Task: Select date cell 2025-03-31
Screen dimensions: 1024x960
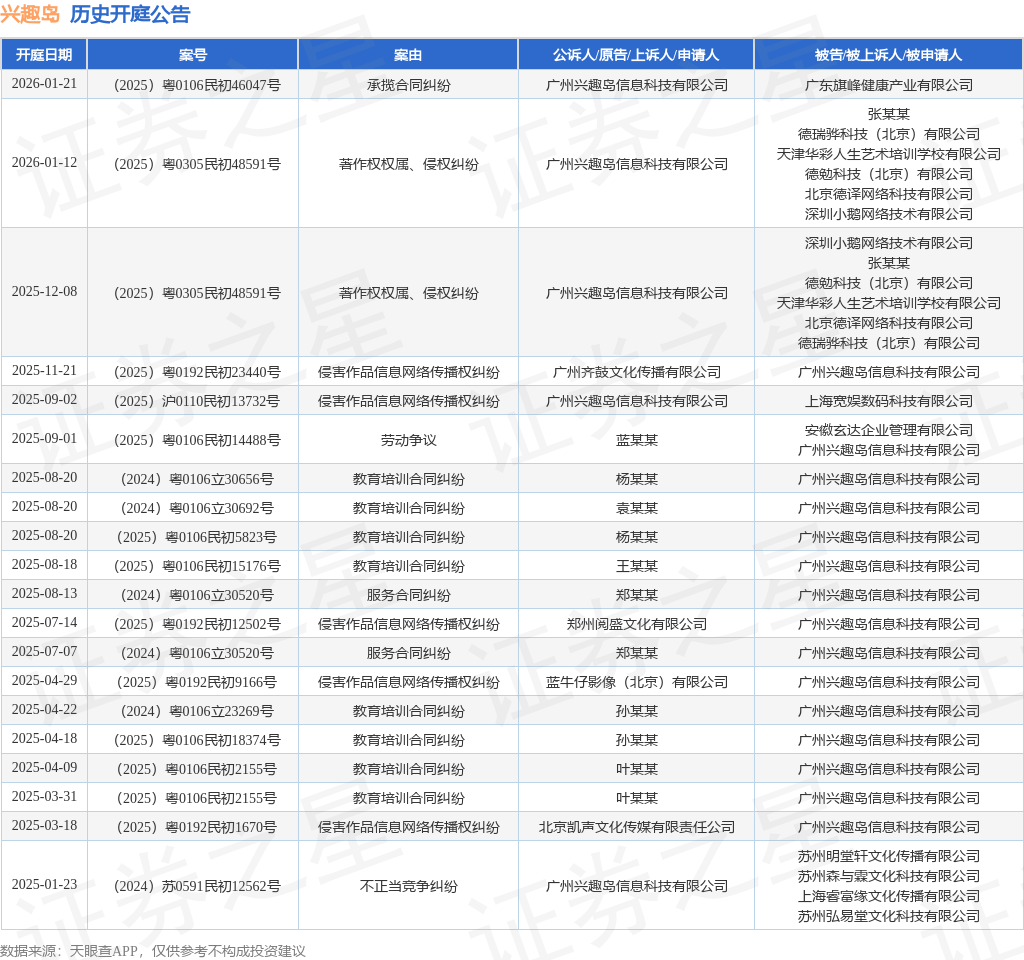Action: (44, 797)
